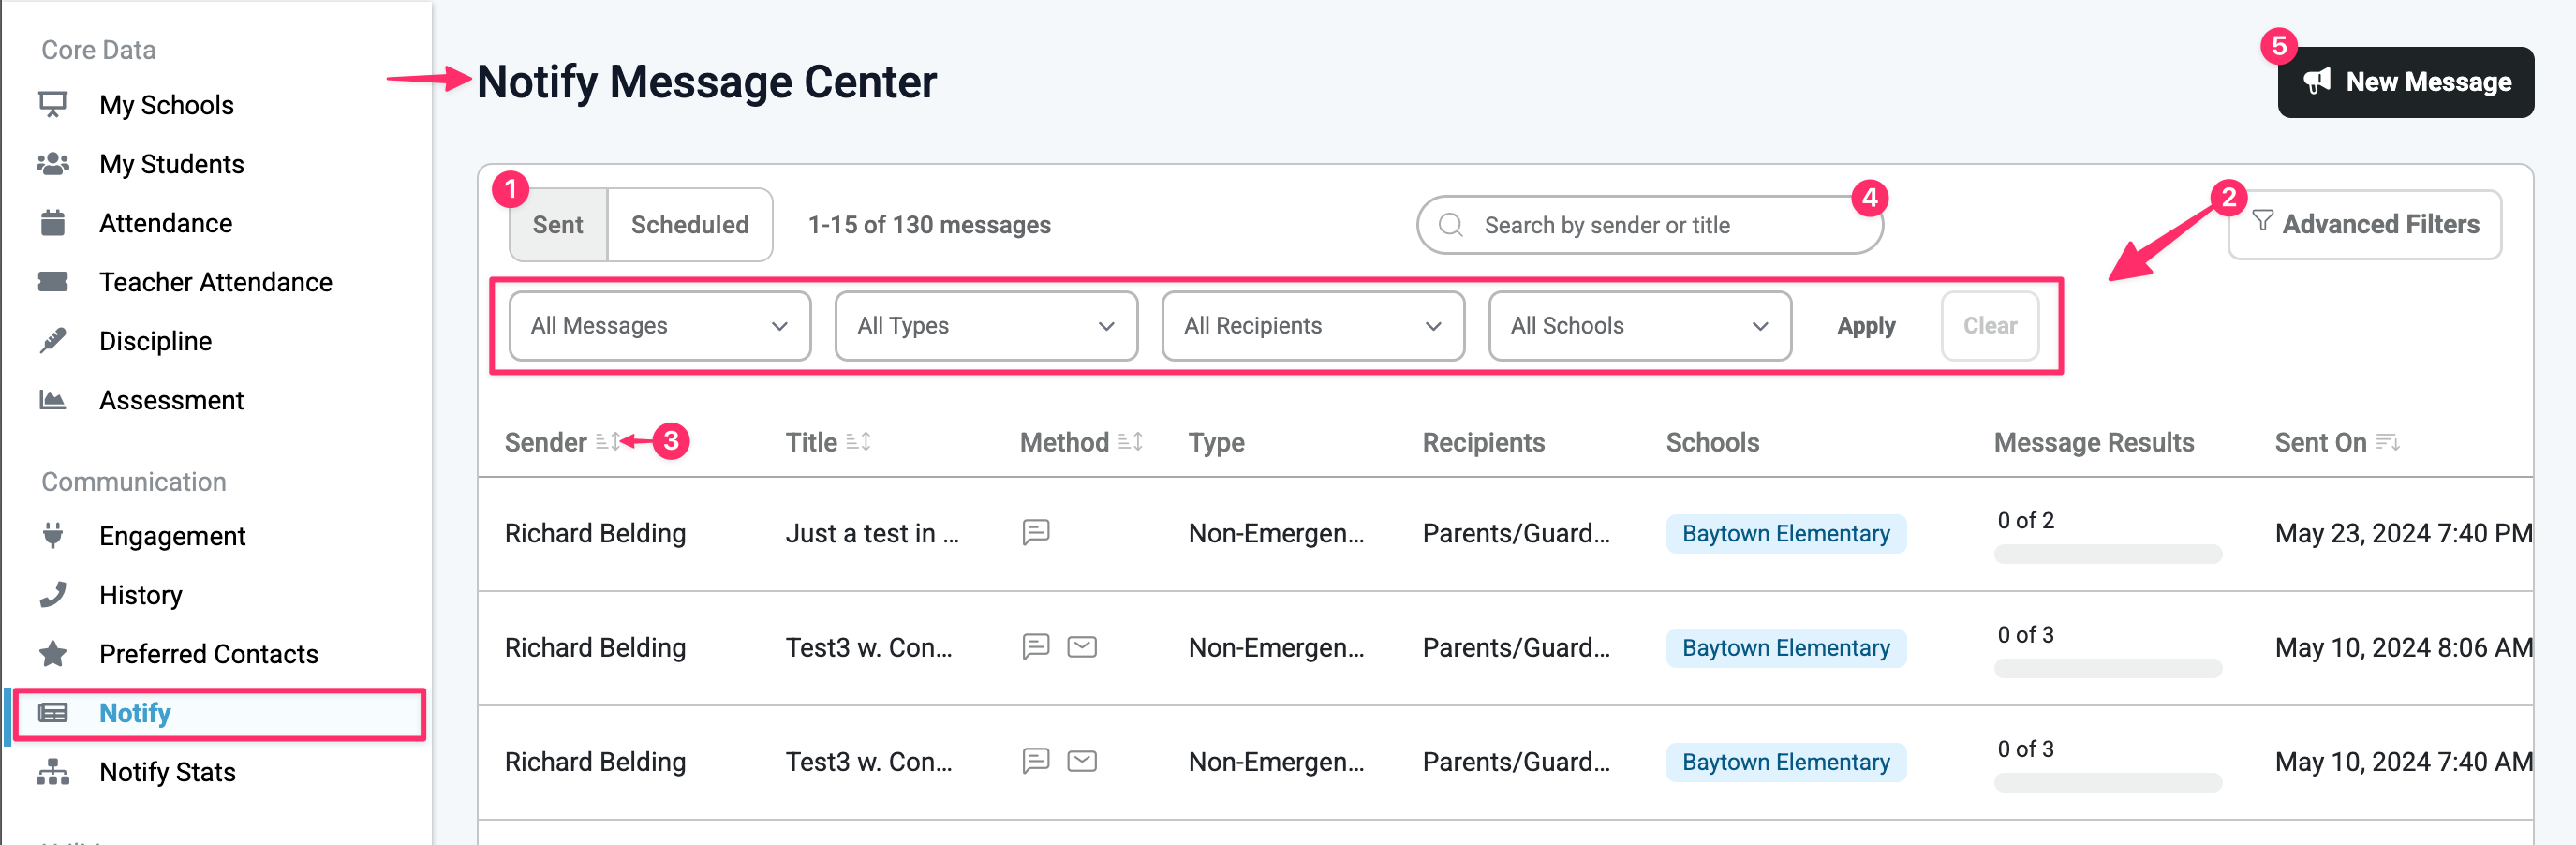Open Engagement under Communication
The width and height of the screenshot is (2576, 845).
172,536
